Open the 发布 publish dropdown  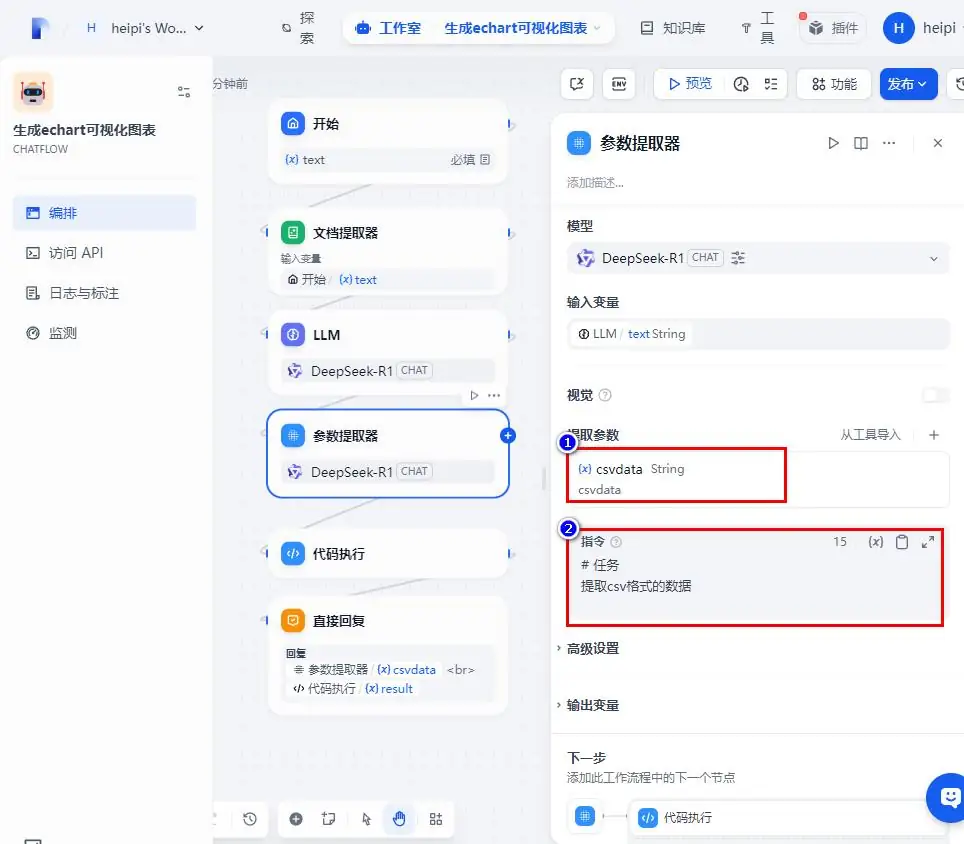tap(907, 84)
